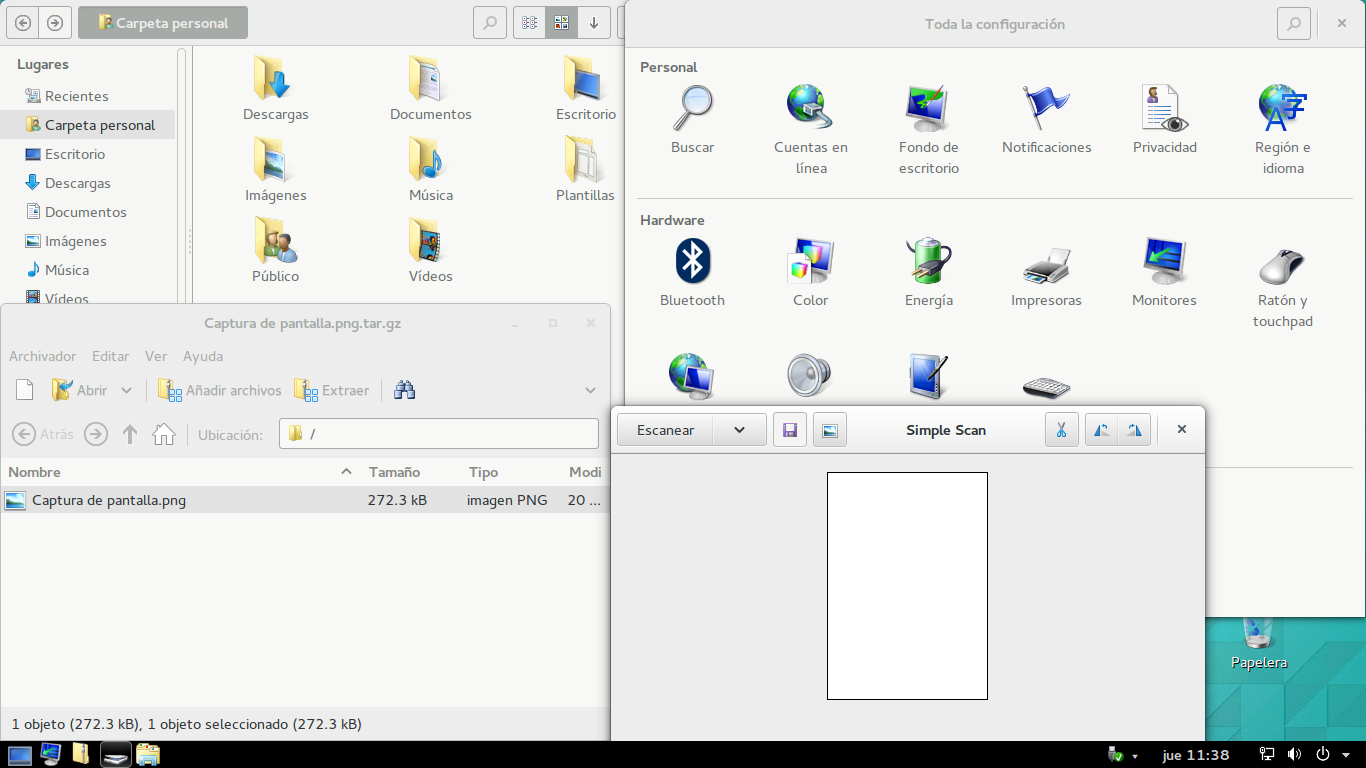This screenshot has width=1366, height=768.
Task: Open the Descargas folder icon
Action: [275, 88]
